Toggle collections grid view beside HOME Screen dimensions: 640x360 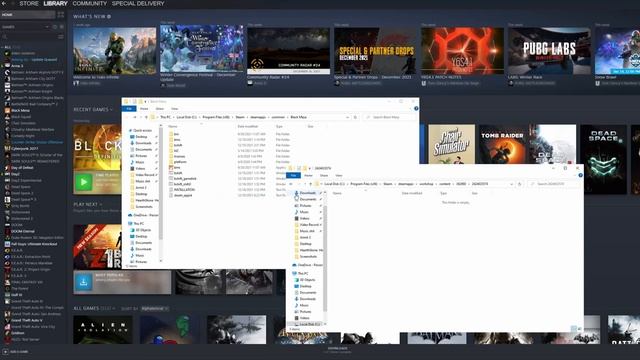61,15
